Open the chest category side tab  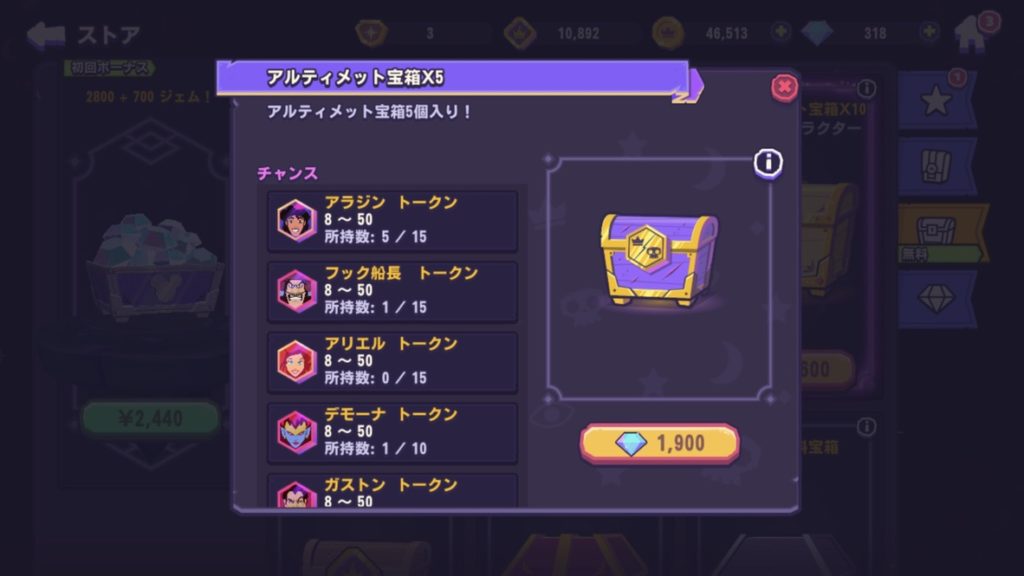[x=936, y=167]
